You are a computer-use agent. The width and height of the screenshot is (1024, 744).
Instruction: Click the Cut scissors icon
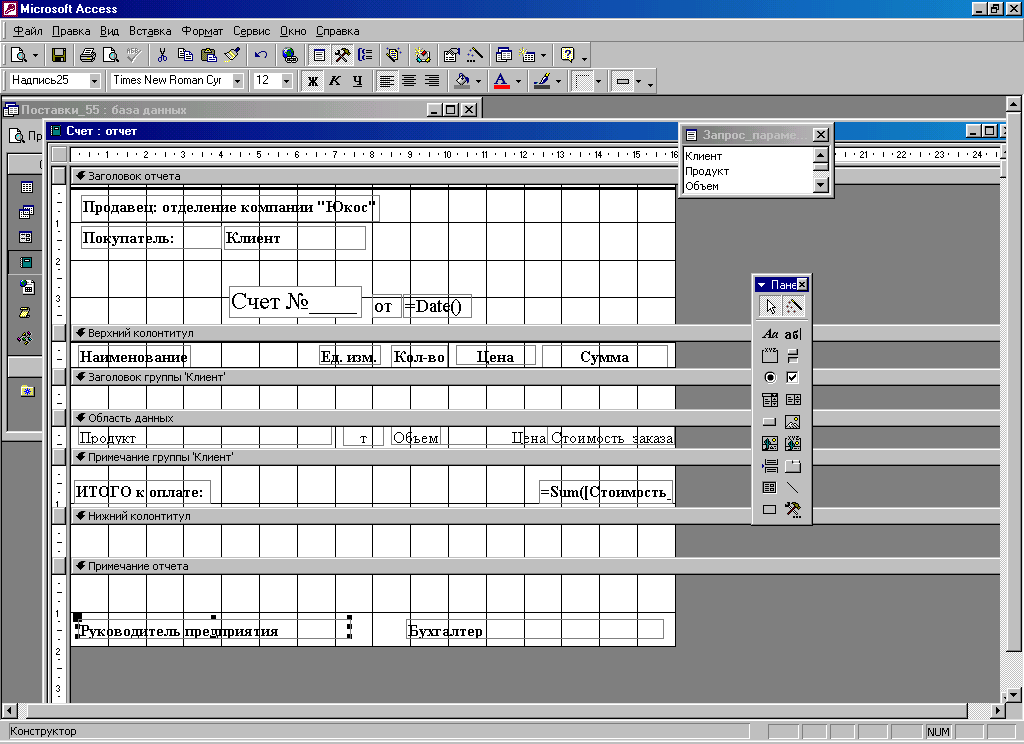click(x=162, y=55)
